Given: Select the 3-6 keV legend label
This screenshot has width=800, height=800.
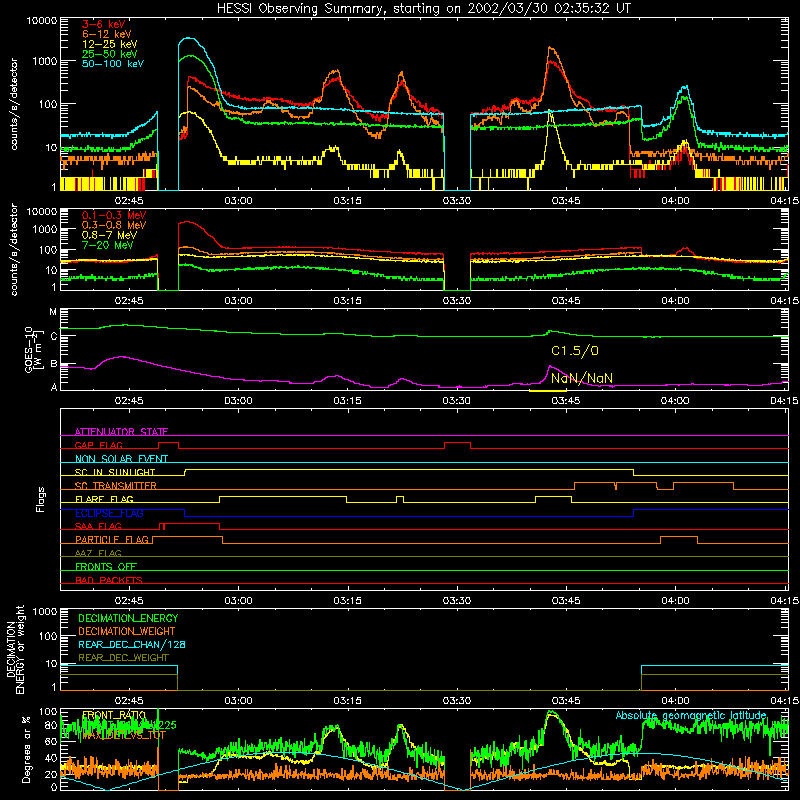Looking at the screenshot, I should pos(104,24).
